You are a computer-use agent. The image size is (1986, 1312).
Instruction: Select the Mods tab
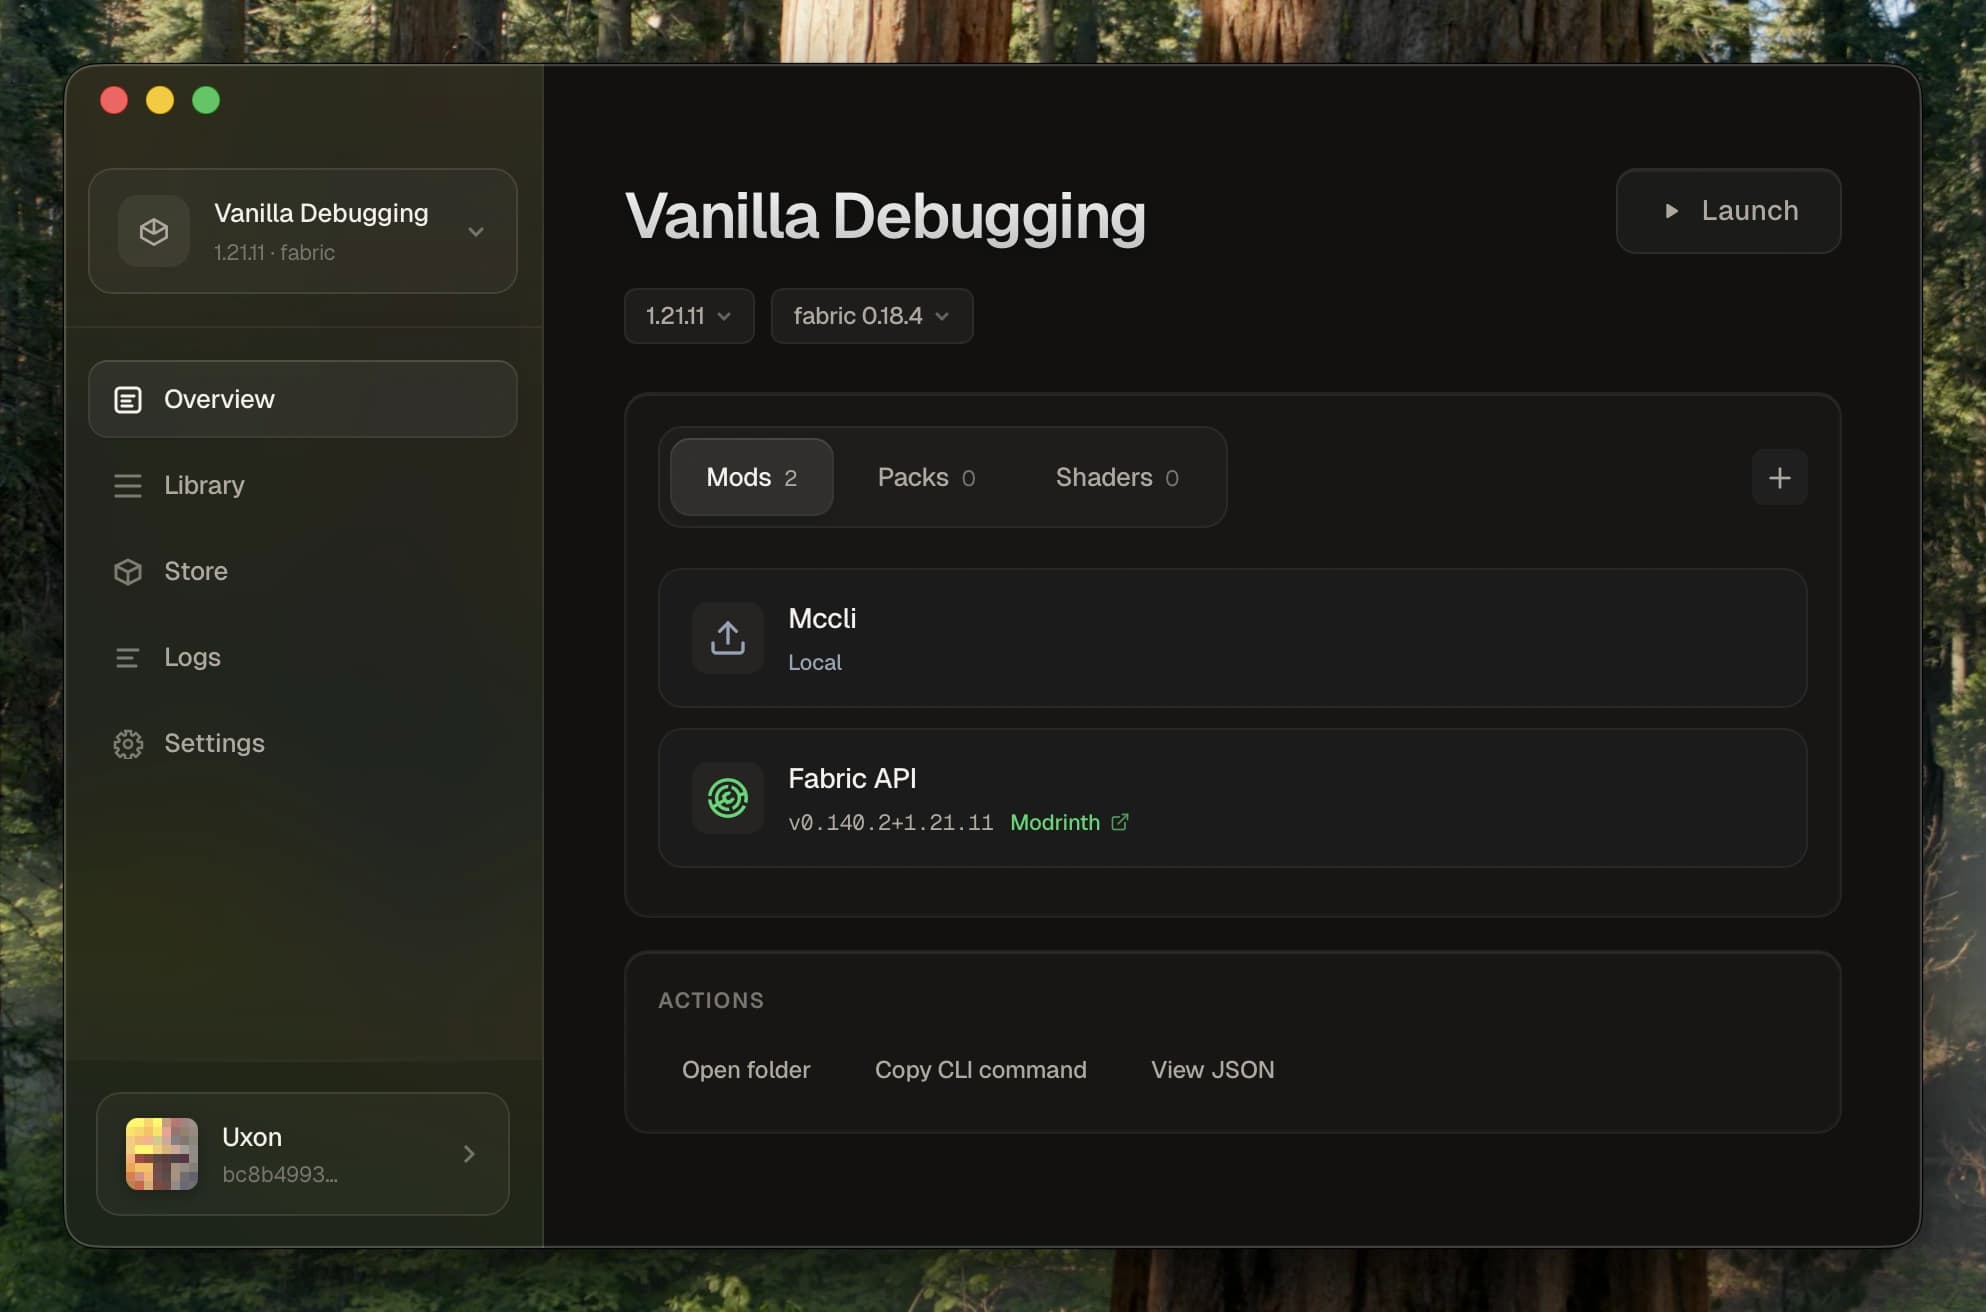coord(750,477)
